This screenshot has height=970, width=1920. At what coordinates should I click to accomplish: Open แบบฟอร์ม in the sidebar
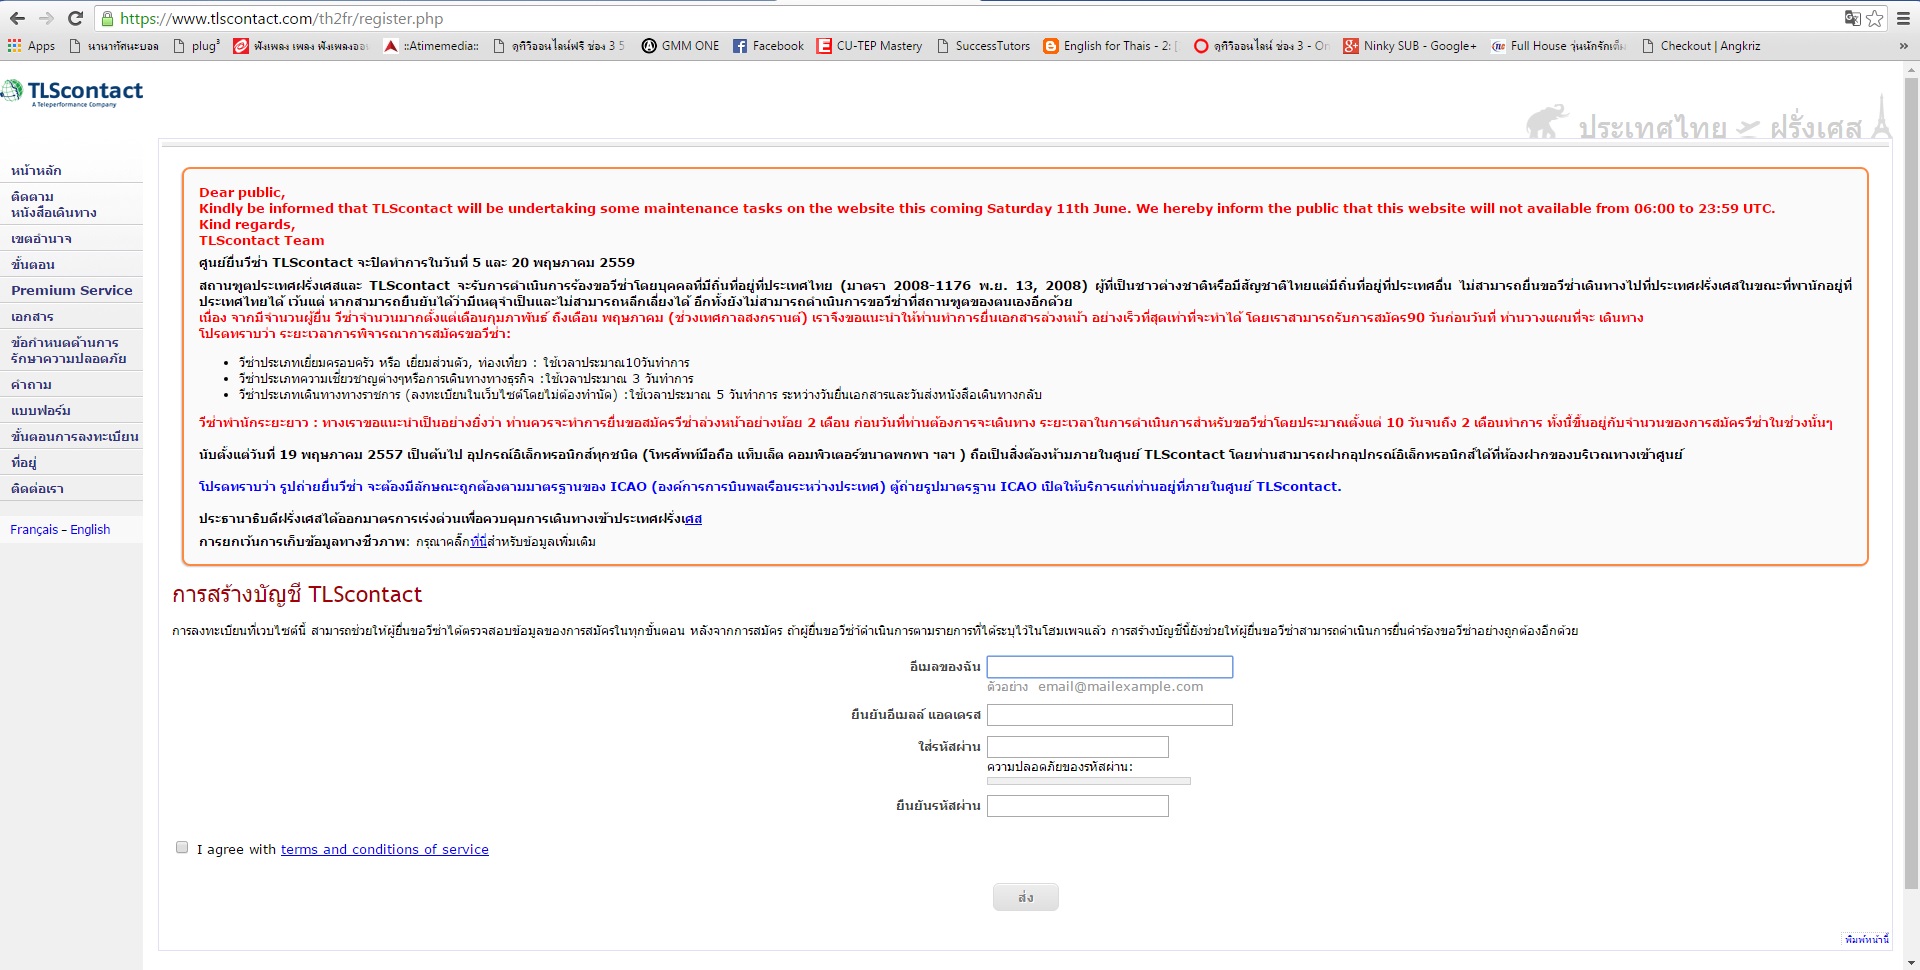point(40,410)
